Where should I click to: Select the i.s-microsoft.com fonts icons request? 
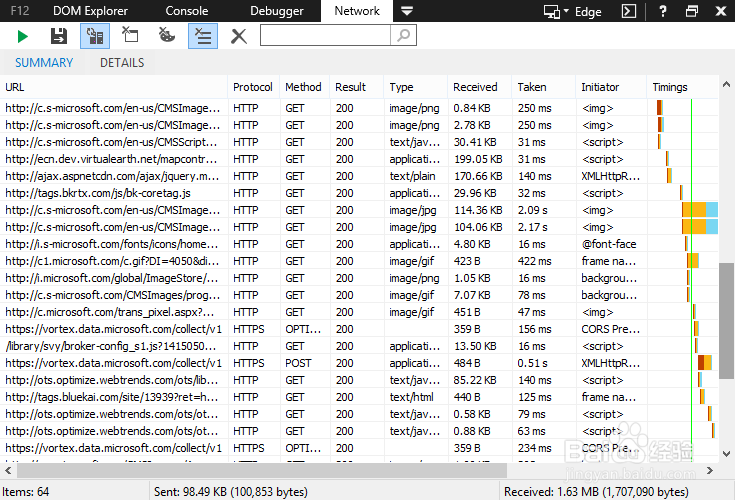point(359,244)
